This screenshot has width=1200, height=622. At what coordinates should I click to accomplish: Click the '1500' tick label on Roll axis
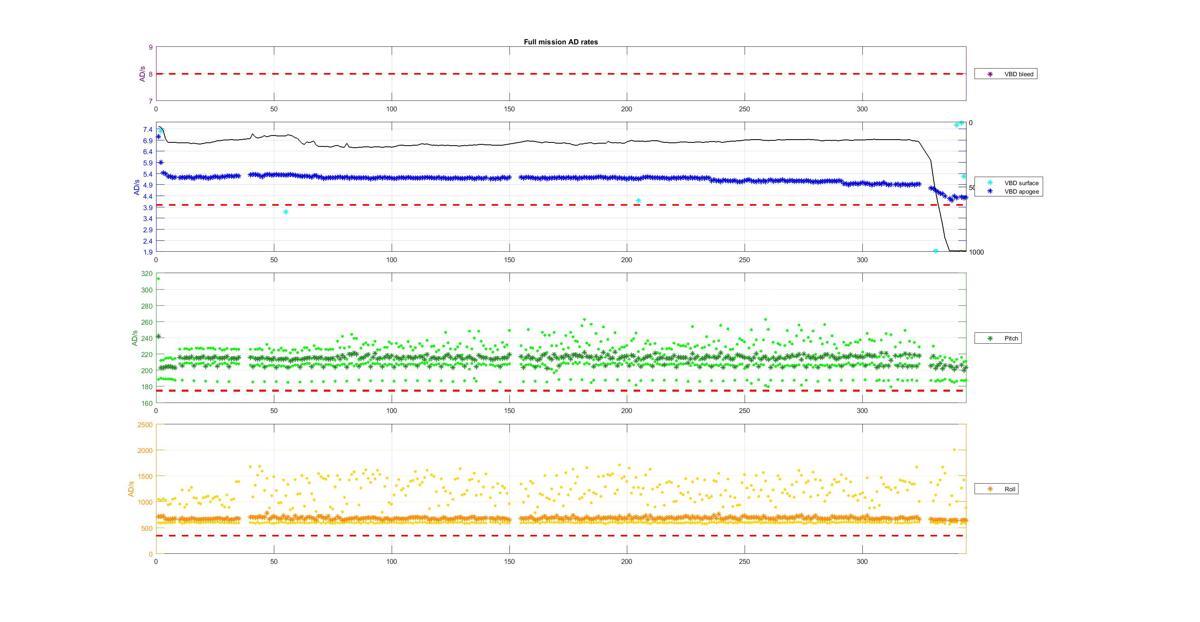146,477
